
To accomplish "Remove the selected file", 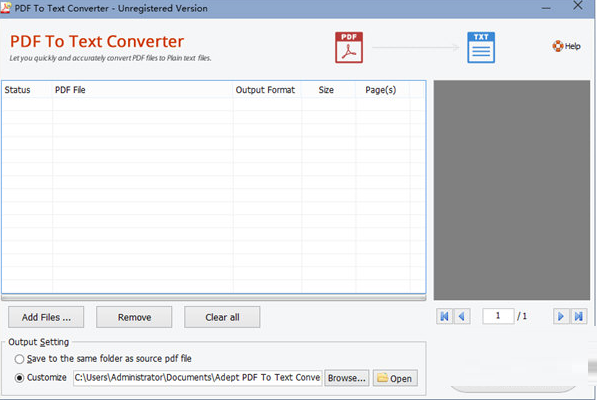I will [x=134, y=317].
